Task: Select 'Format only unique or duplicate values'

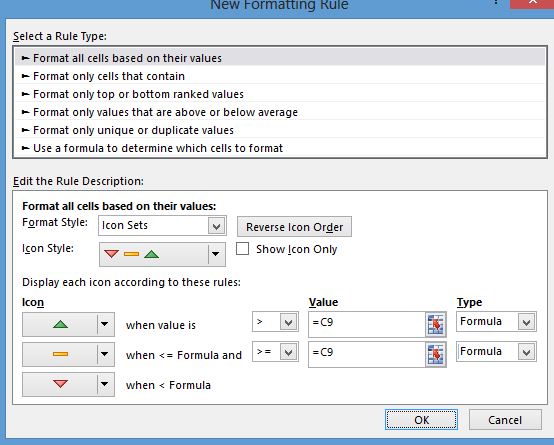Action: click(x=280, y=130)
